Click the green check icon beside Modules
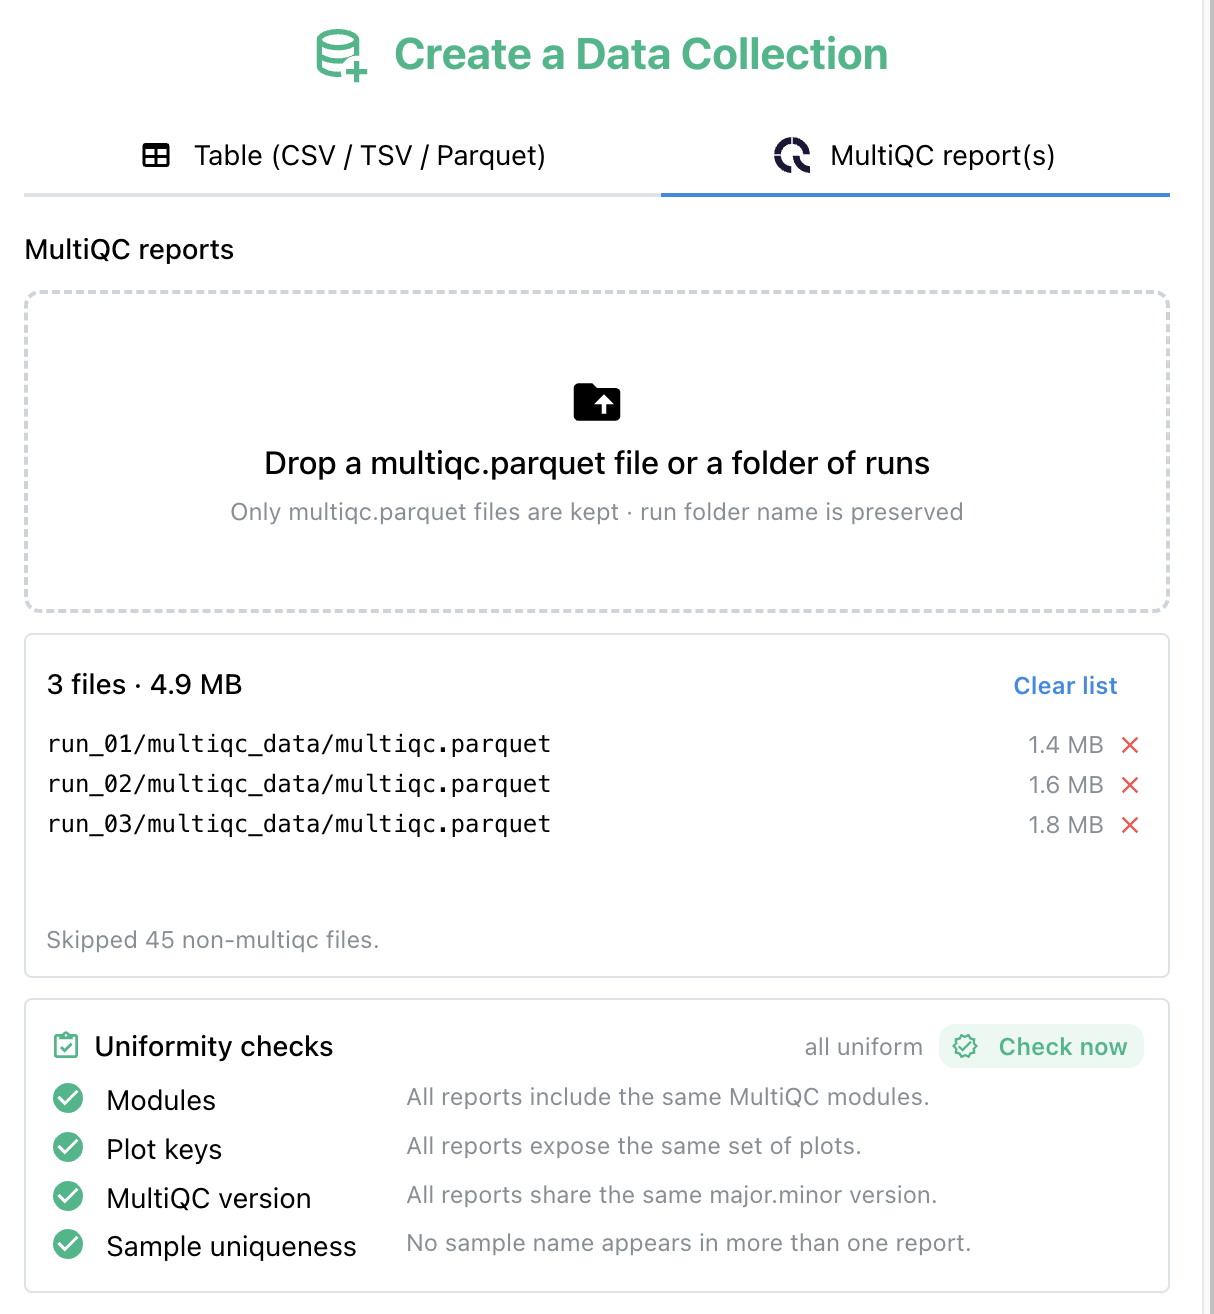Image resolution: width=1214 pixels, height=1314 pixels. pos(68,1098)
